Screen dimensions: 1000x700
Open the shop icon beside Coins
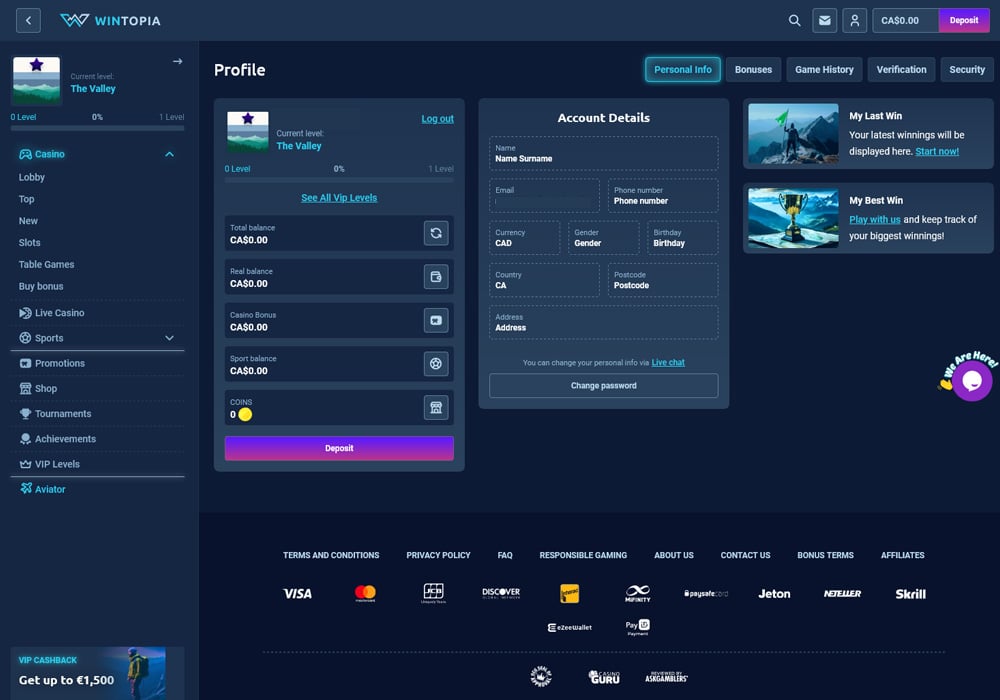436,407
